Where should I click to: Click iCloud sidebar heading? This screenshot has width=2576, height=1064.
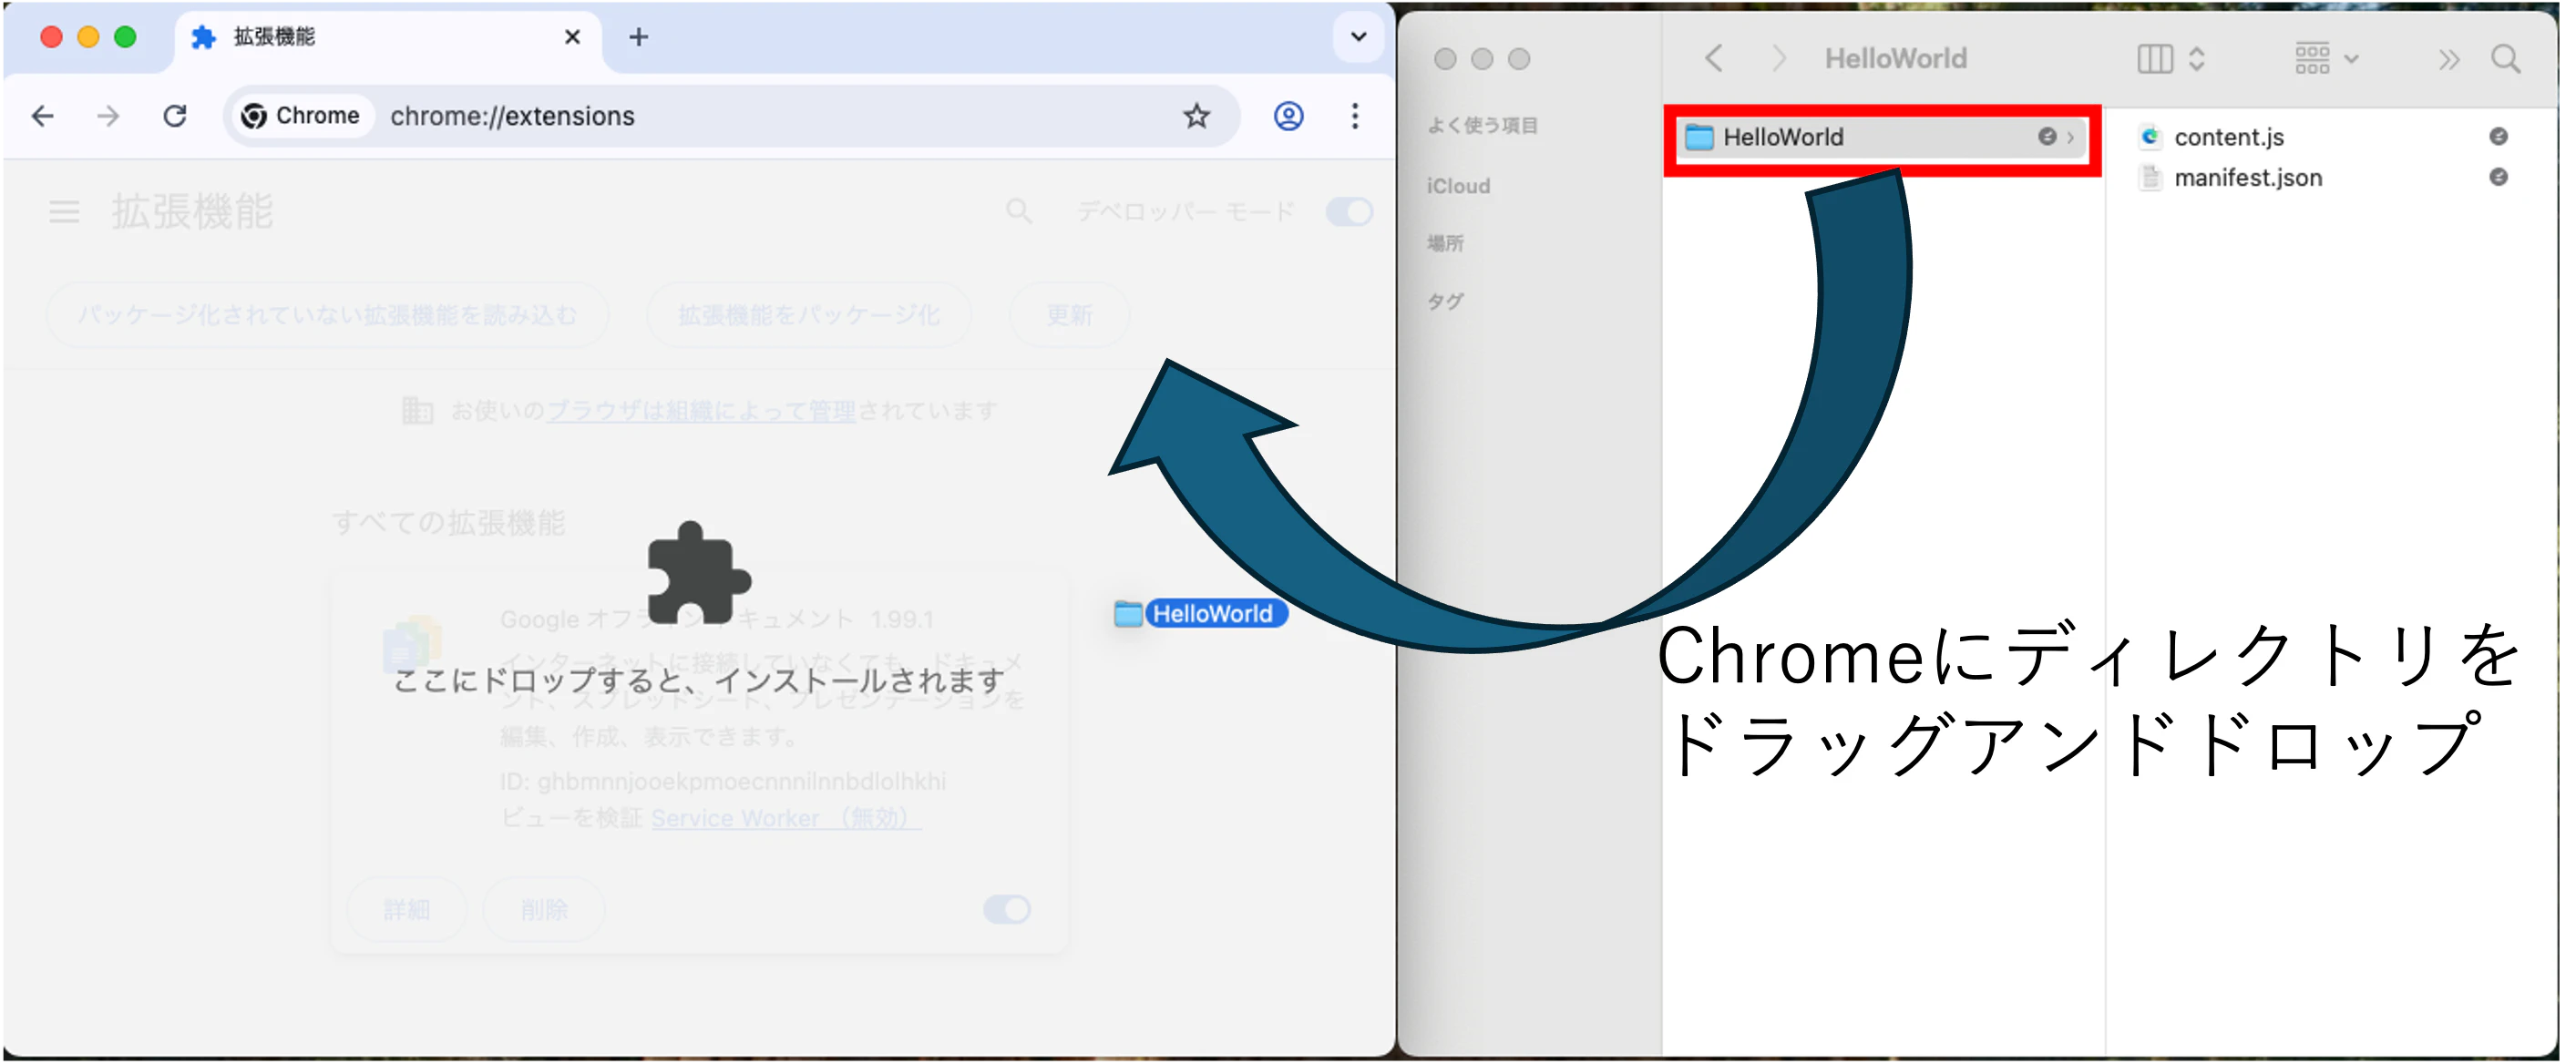[1458, 186]
